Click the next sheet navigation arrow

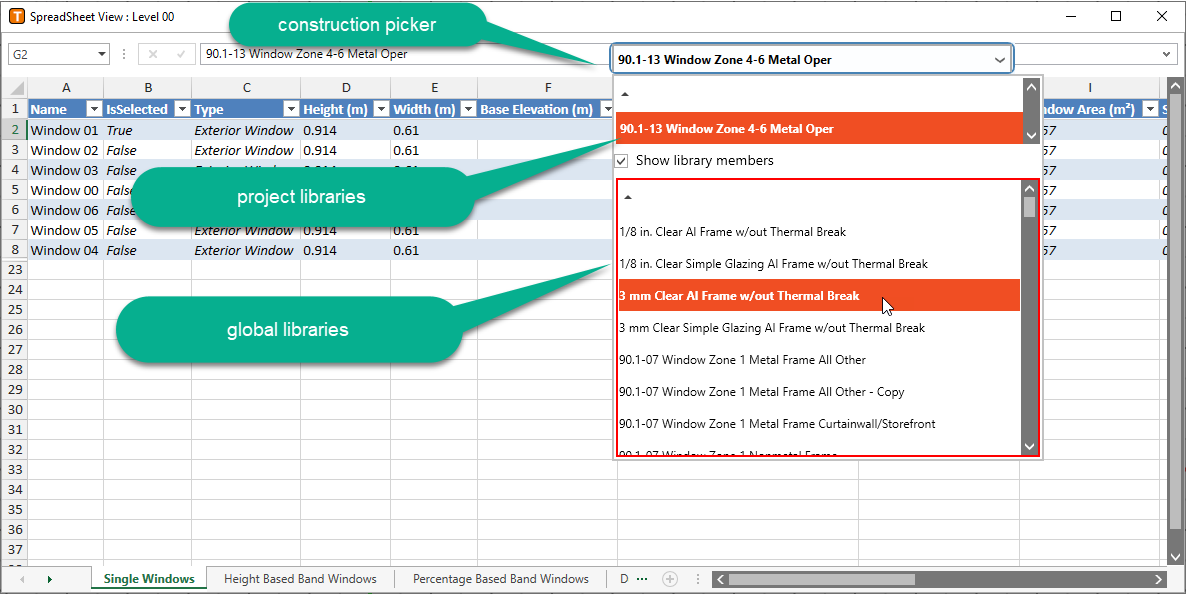coord(49,579)
